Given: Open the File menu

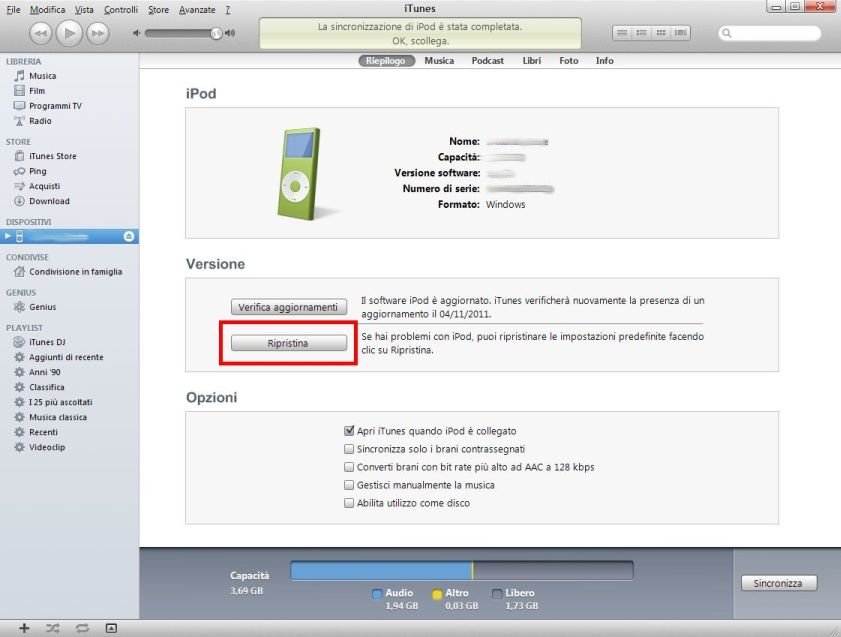Looking at the screenshot, I should tap(13, 10).
